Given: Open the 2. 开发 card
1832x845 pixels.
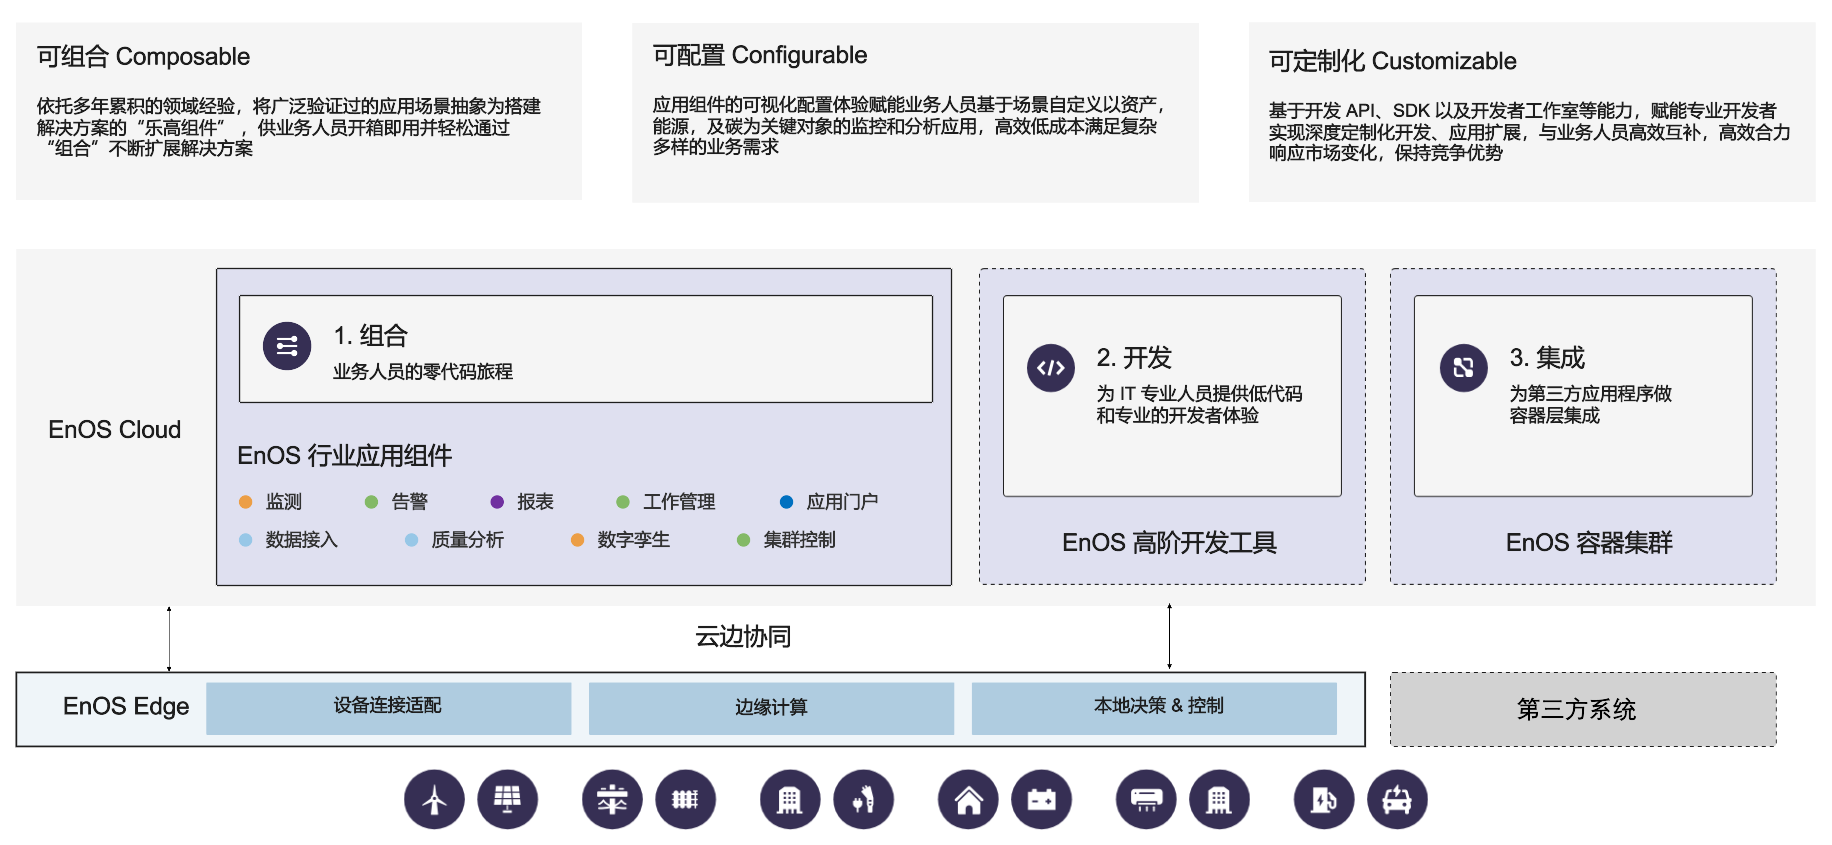Looking at the screenshot, I should coord(1172,396).
